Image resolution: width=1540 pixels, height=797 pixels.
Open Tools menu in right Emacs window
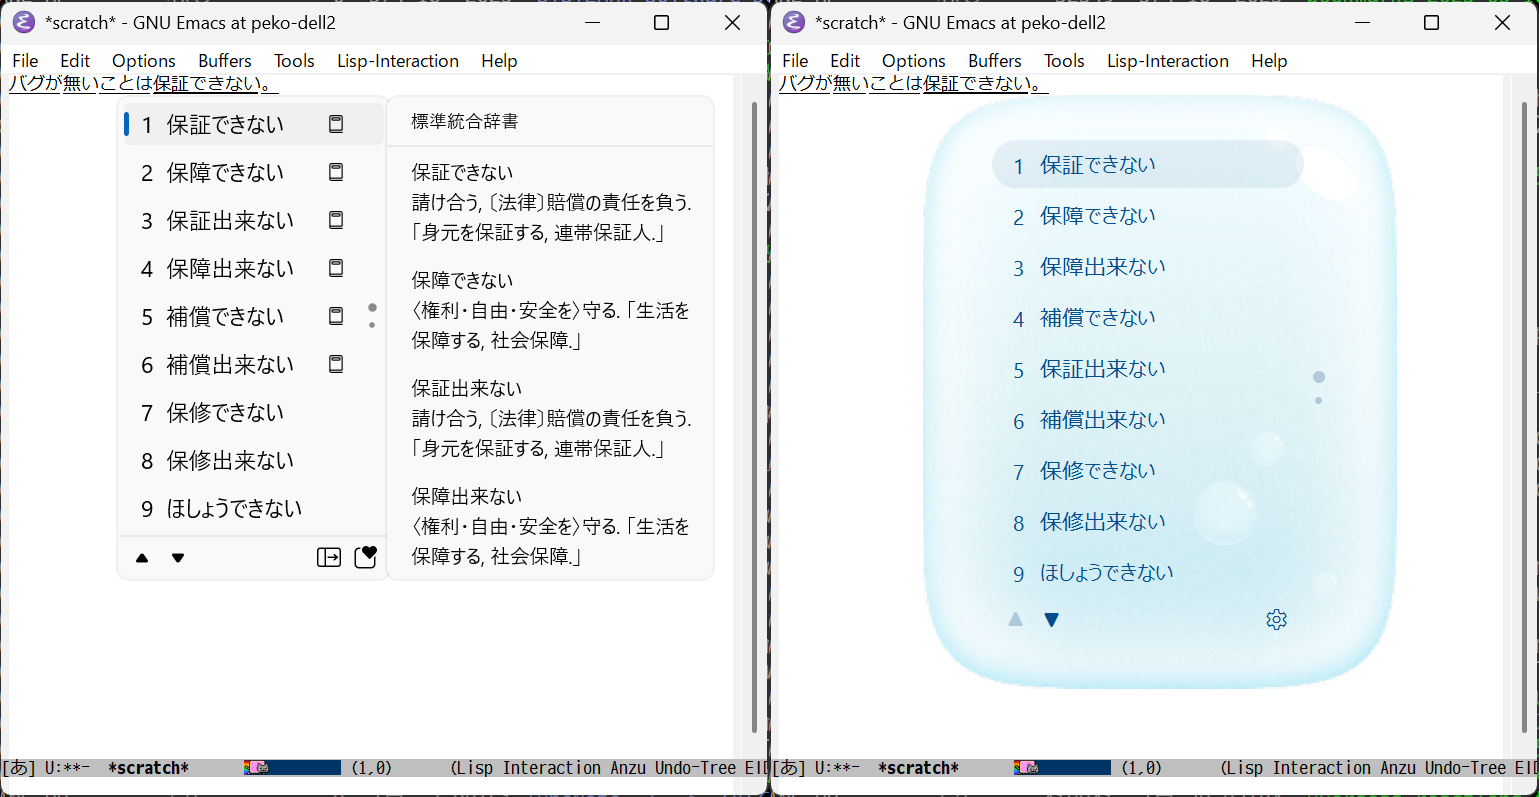pos(1064,61)
